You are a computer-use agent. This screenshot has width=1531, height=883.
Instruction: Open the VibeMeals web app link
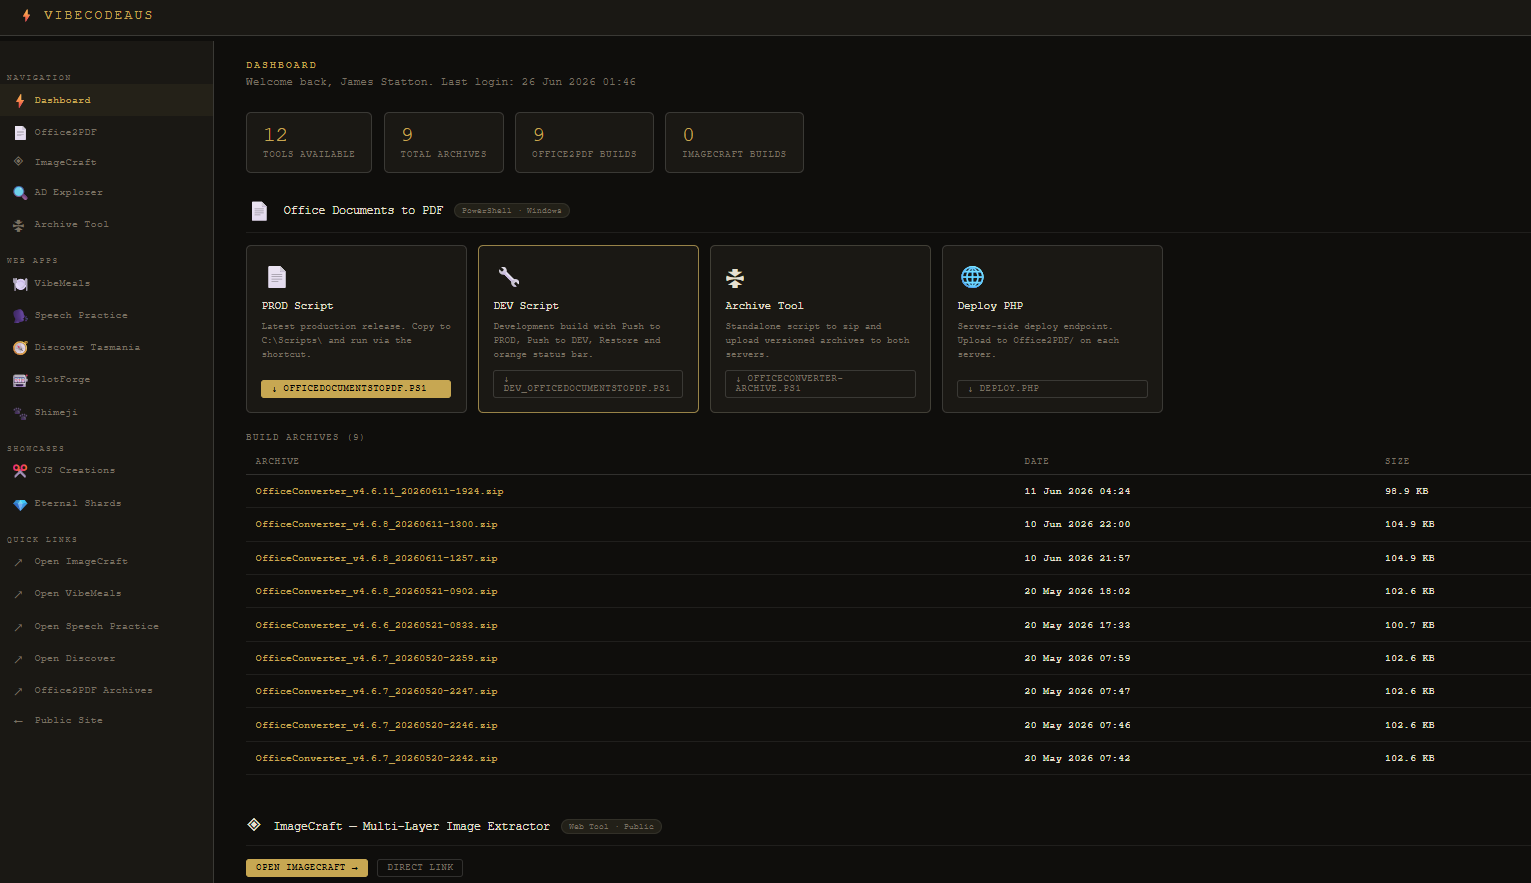pos(106,283)
